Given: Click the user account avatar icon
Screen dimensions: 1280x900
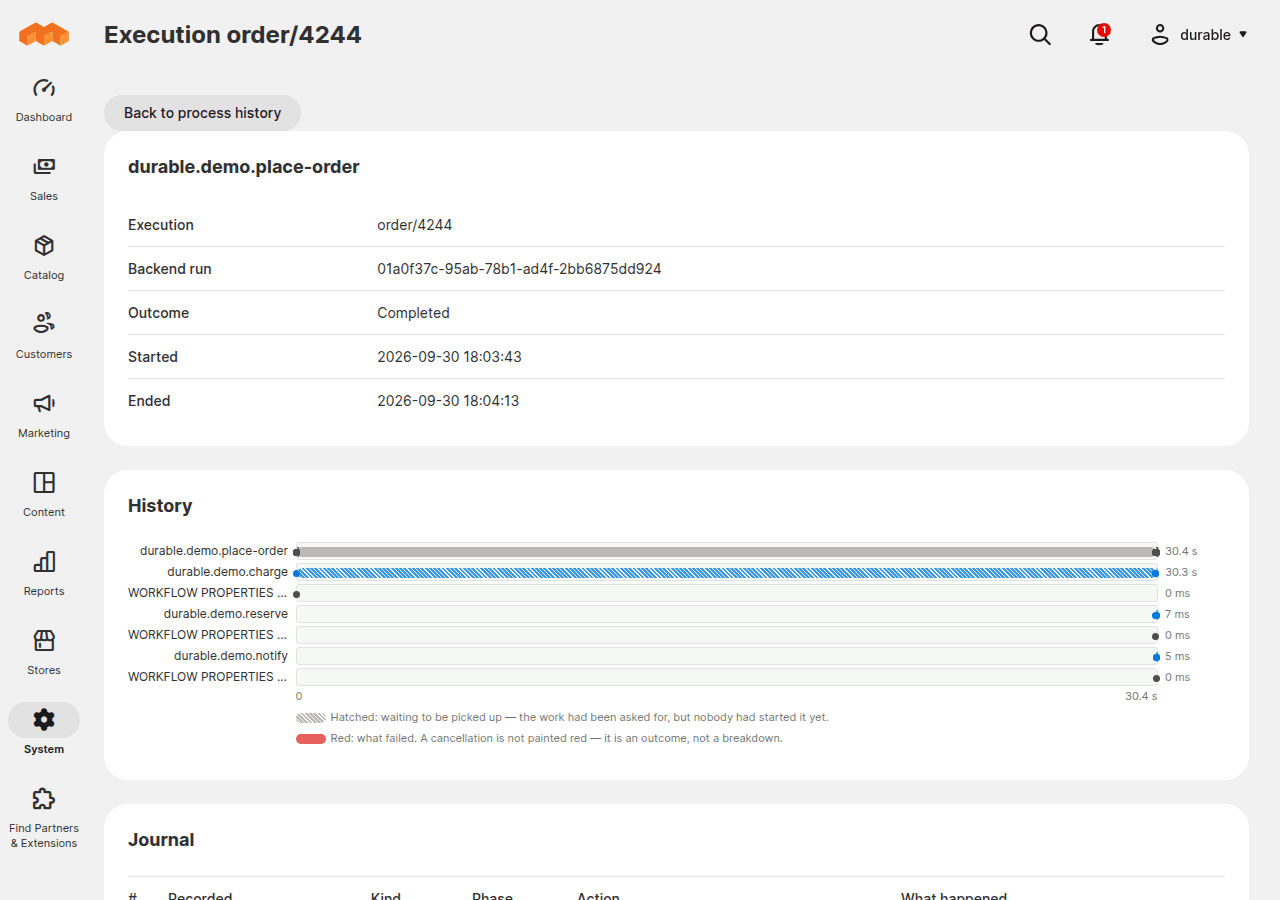Looking at the screenshot, I should [1160, 35].
